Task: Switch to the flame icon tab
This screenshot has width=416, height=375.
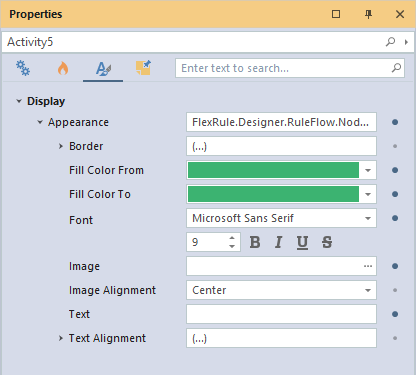Action: tap(63, 68)
